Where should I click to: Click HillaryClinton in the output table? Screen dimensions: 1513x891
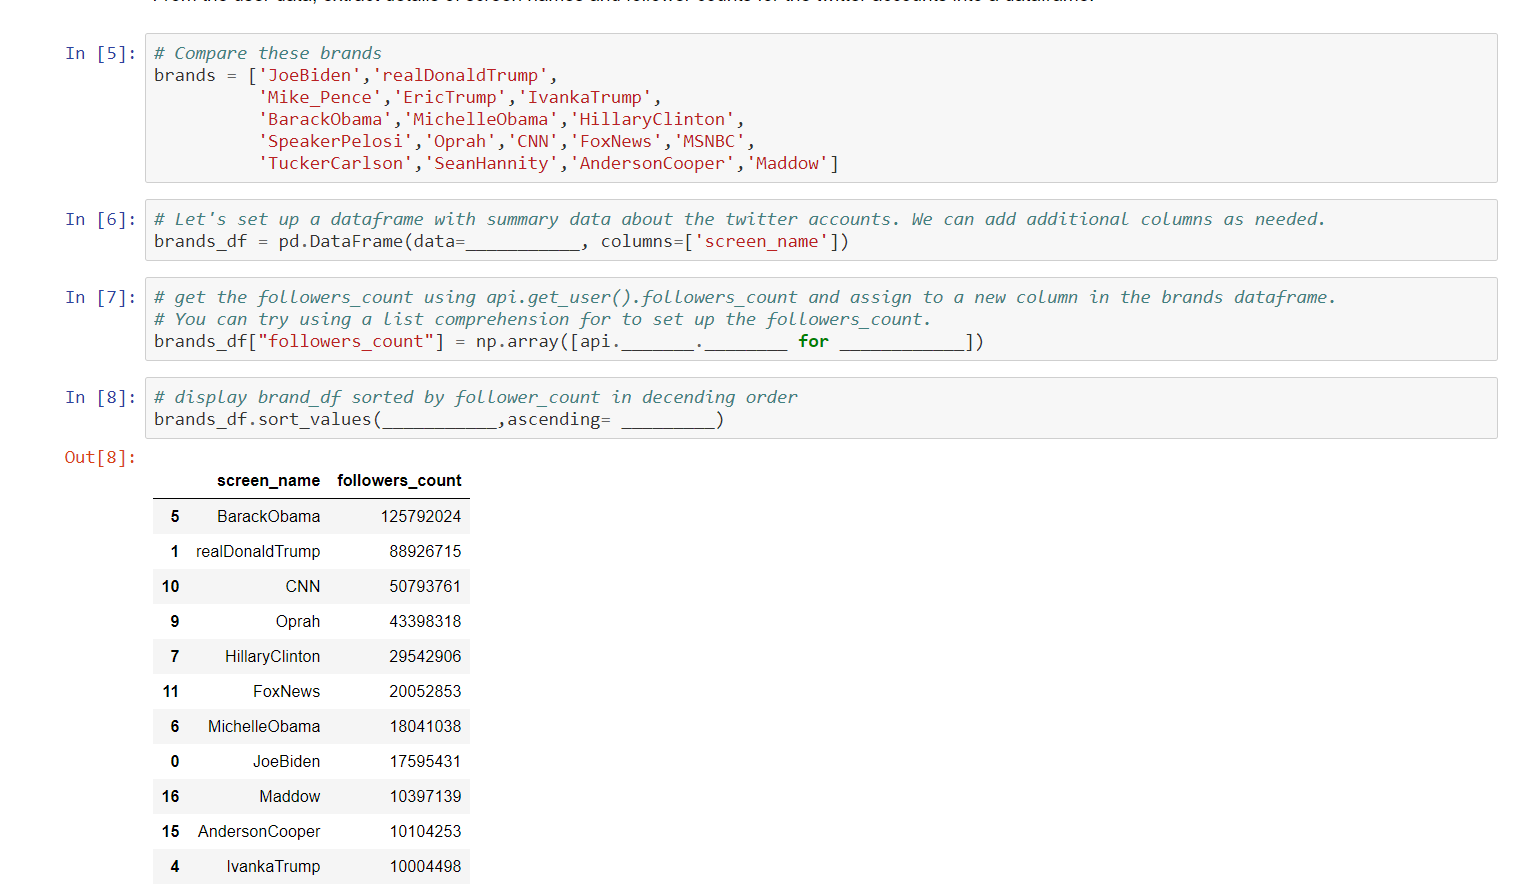[x=272, y=657]
